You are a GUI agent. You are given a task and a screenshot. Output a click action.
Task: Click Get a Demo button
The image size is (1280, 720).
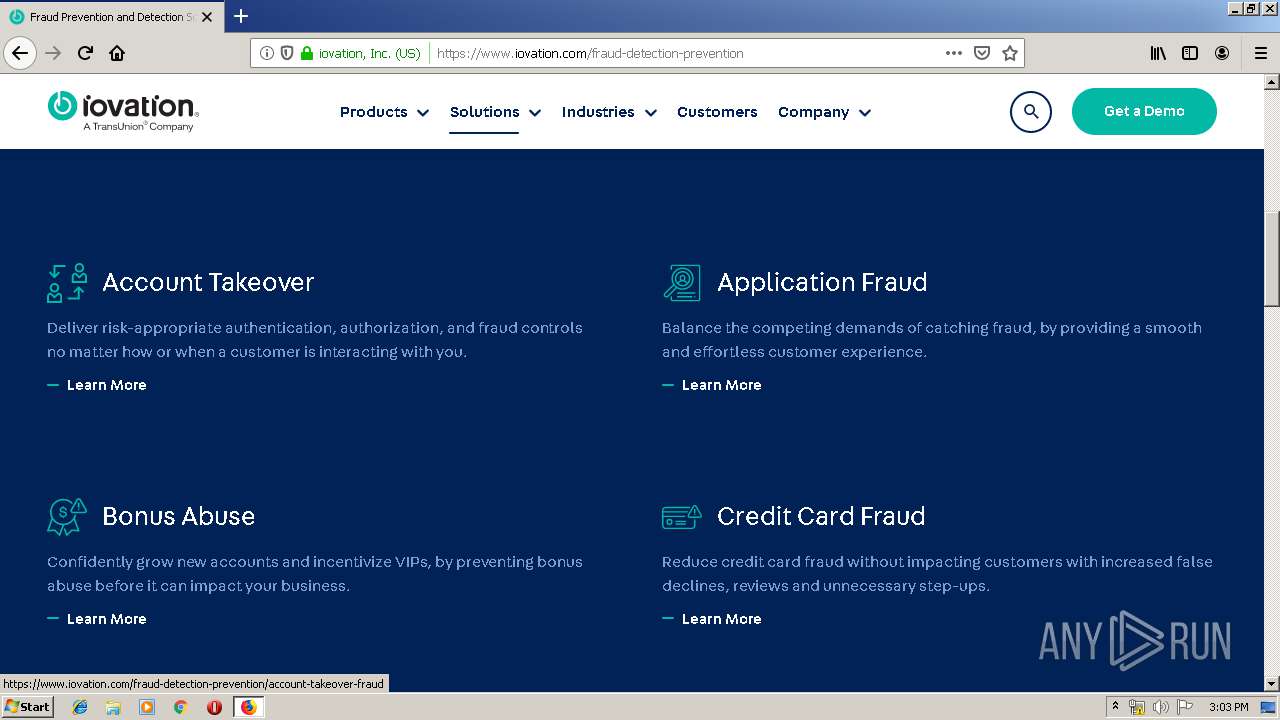pyautogui.click(x=1144, y=111)
